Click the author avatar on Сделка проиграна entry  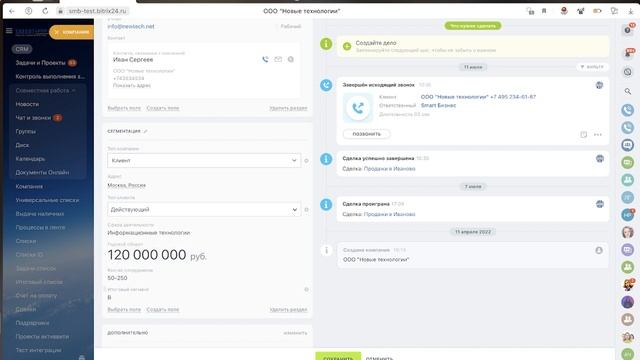click(x=600, y=204)
